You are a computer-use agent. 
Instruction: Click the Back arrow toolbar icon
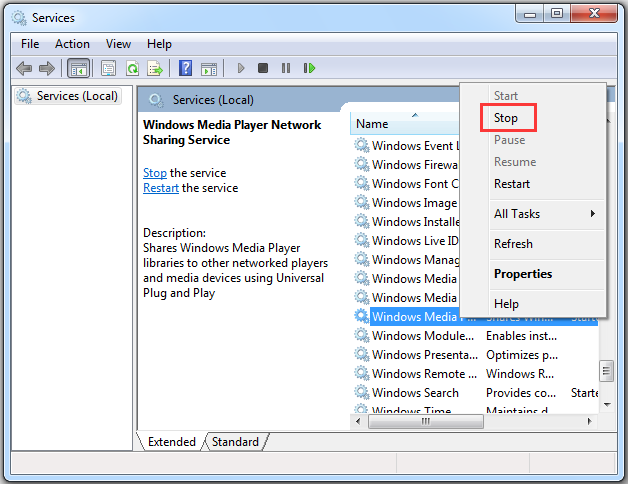click(24, 68)
